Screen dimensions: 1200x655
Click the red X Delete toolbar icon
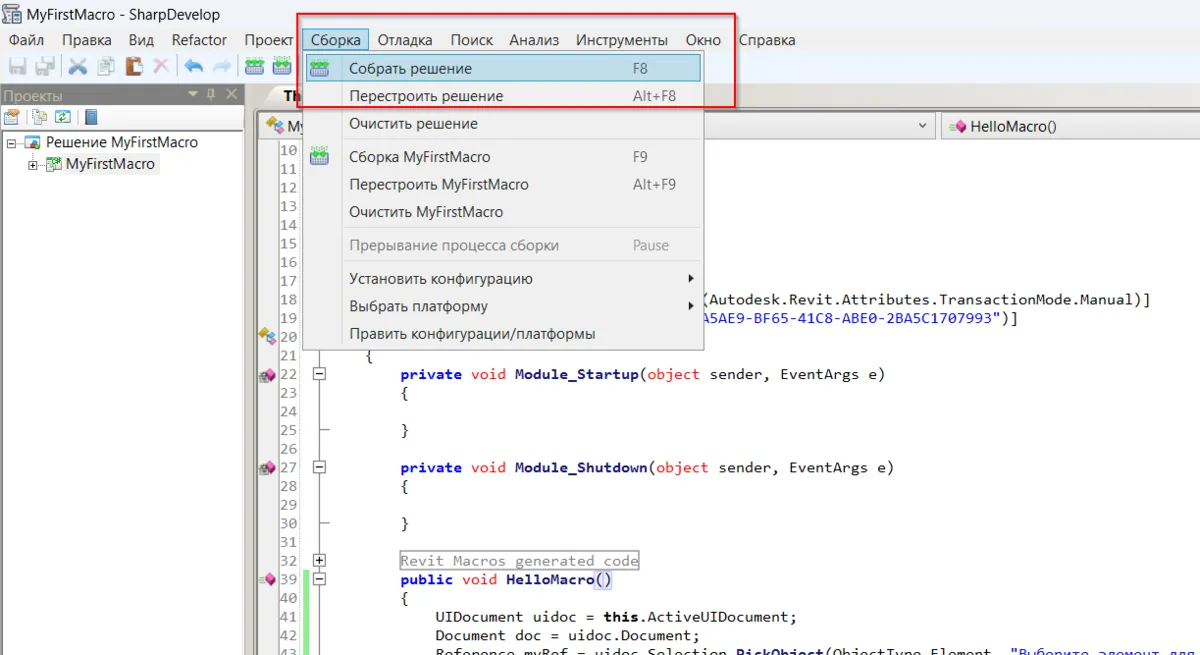160,67
